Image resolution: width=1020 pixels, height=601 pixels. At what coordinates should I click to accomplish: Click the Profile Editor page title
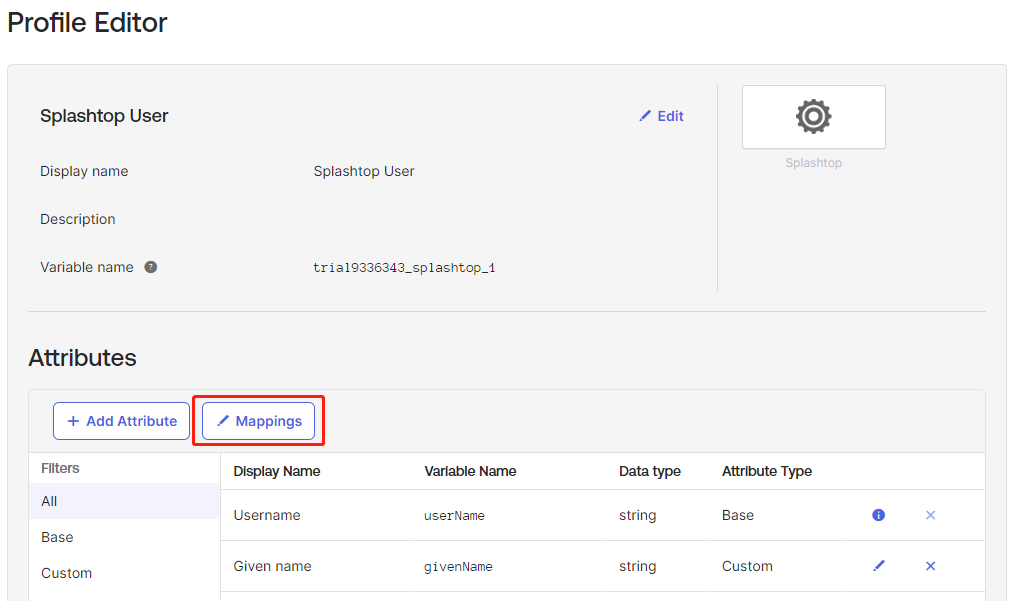click(x=87, y=23)
